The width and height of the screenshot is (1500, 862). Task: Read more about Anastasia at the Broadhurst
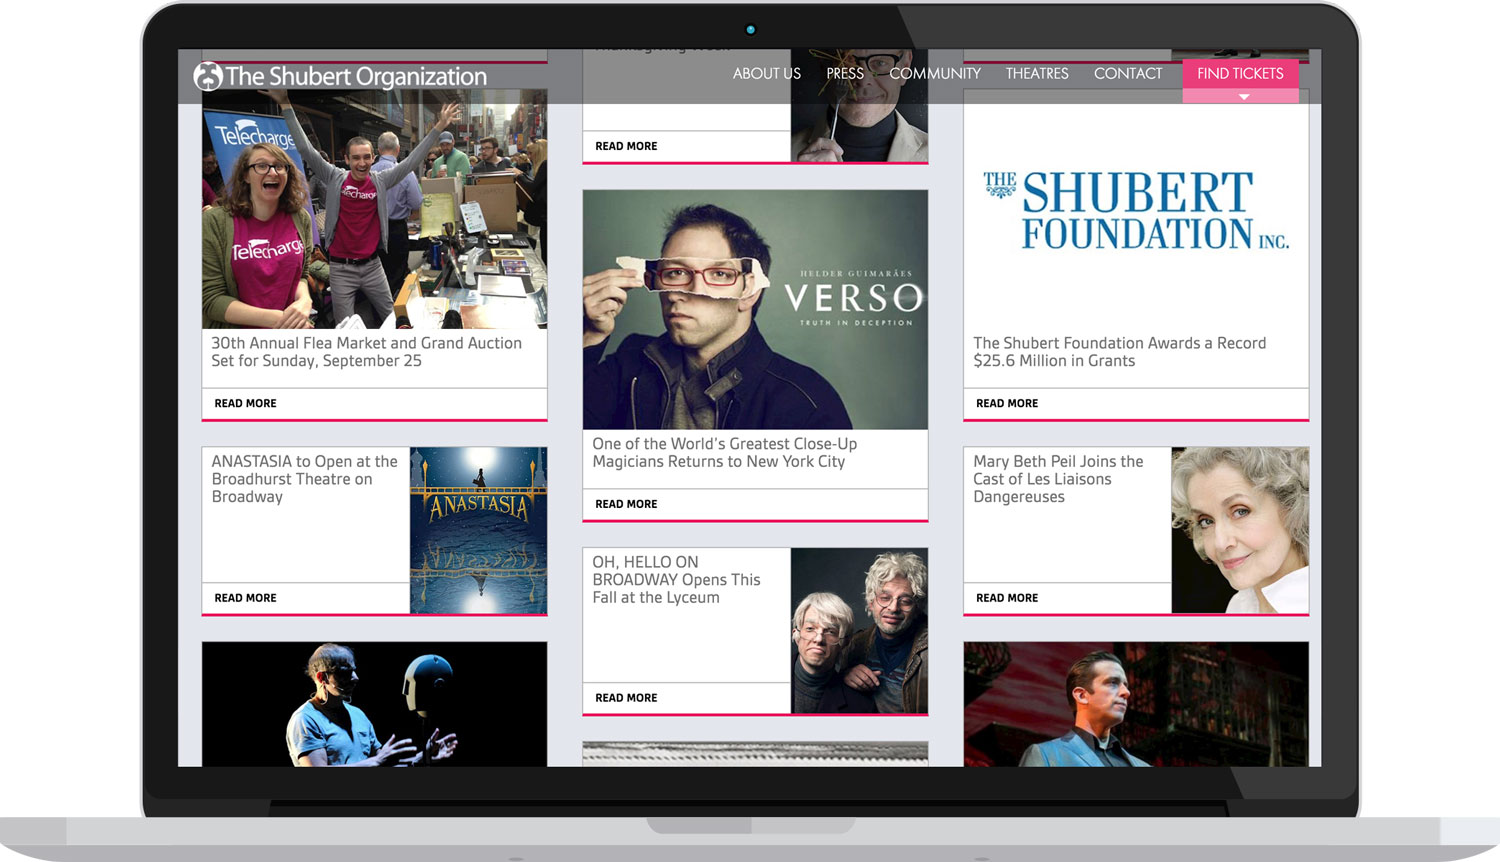(245, 598)
